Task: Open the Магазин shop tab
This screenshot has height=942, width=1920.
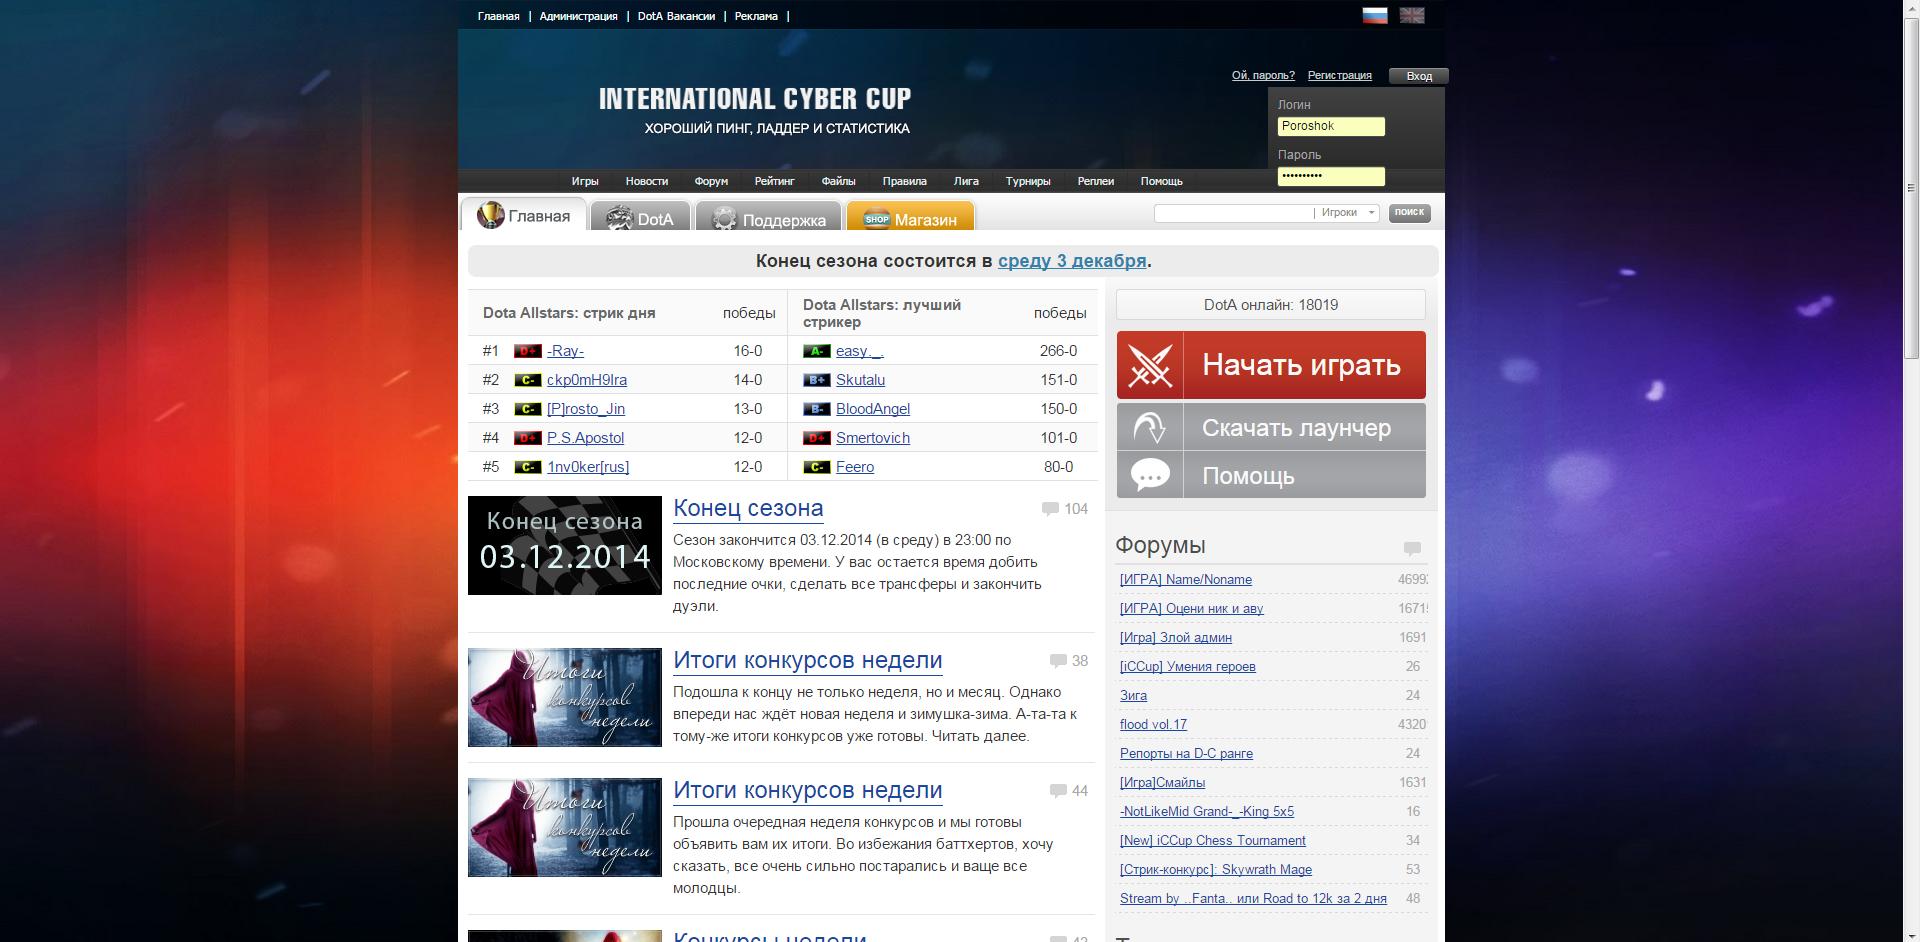Action: point(910,218)
